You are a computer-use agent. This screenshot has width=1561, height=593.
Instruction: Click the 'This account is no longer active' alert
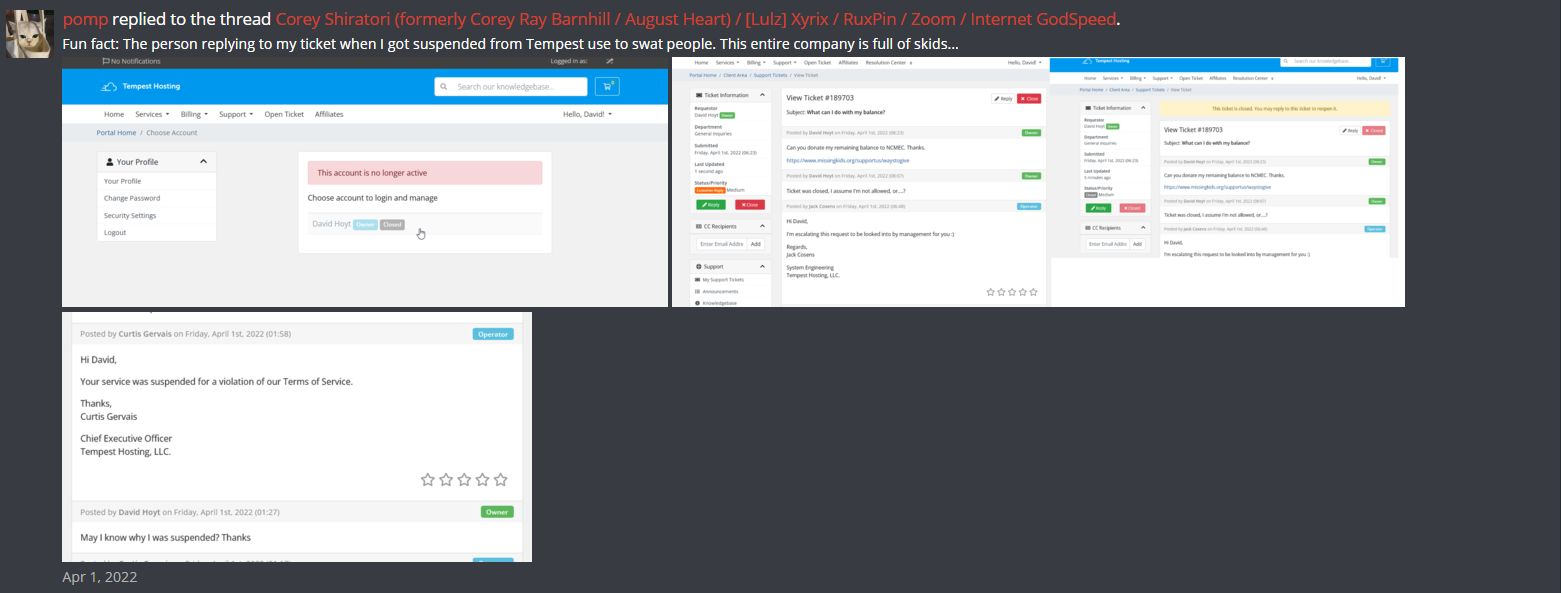click(x=425, y=173)
